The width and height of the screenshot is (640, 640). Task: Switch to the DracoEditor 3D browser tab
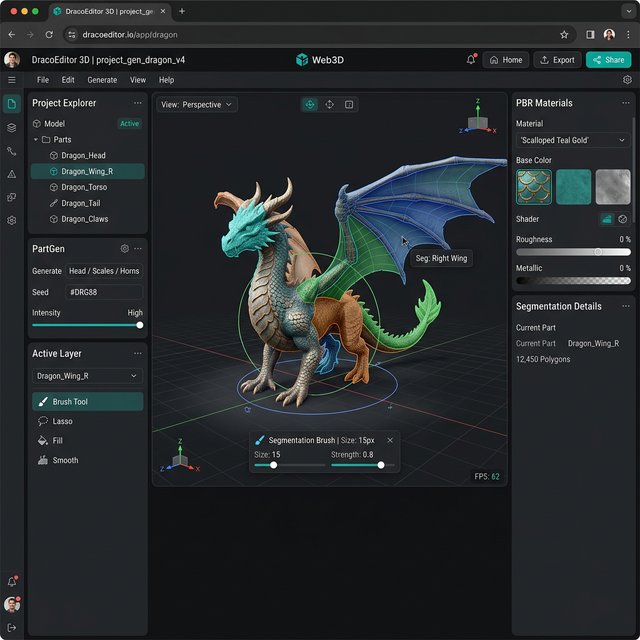[109, 11]
